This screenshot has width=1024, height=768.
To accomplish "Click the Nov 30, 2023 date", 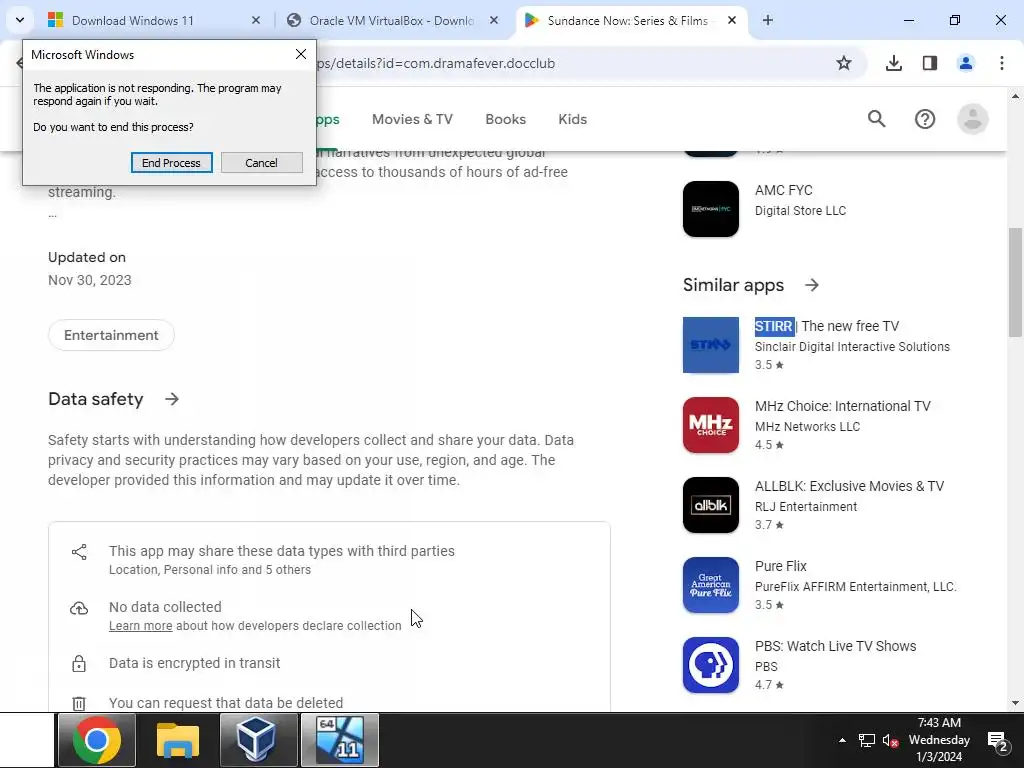I will click(x=89, y=280).
